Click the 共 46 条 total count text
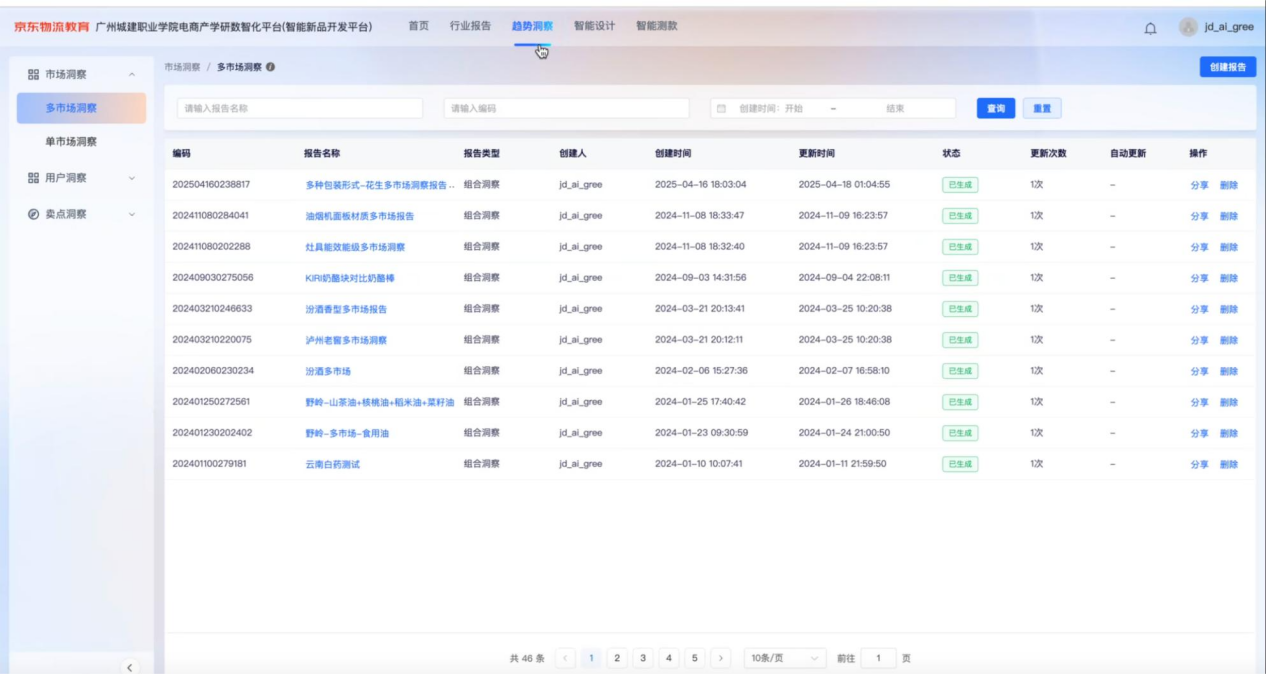This screenshot has height=674, width=1266. pos(527,658)
